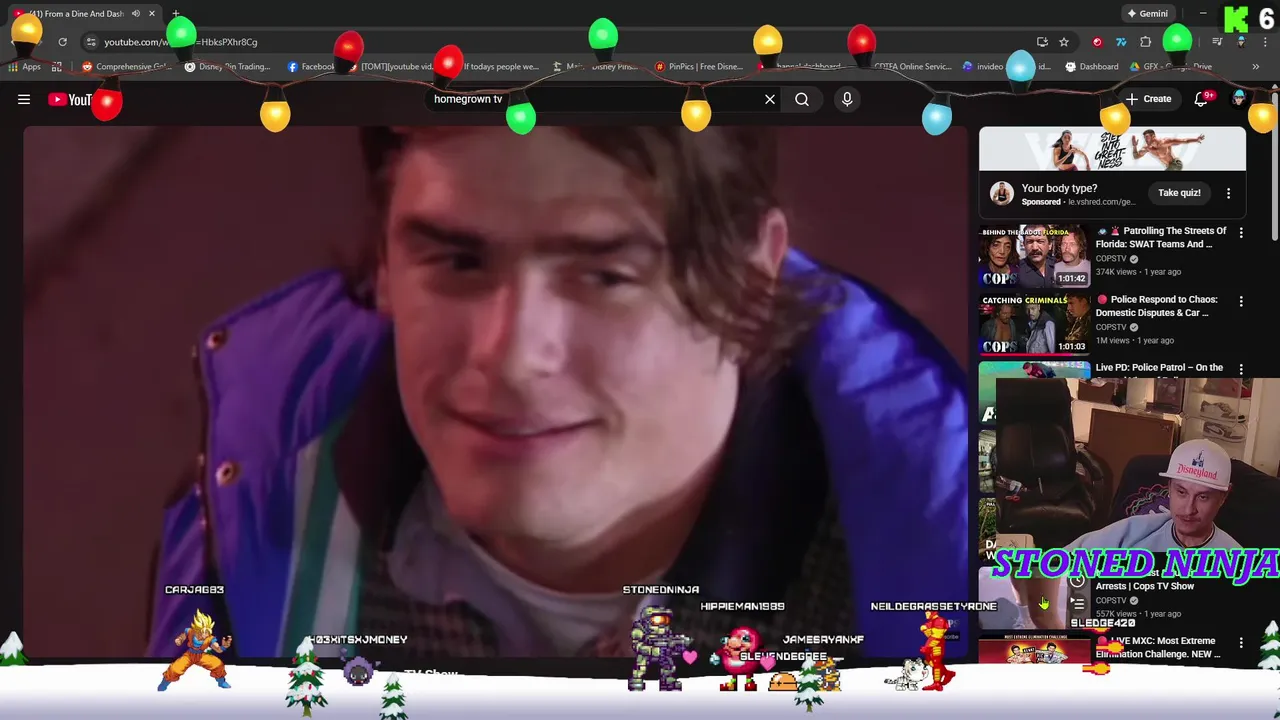This screenshot has width=1280, height=720.
Task: Open the 'GFX - Google Drive' bookmark
Action: (x=1172, y=67)
